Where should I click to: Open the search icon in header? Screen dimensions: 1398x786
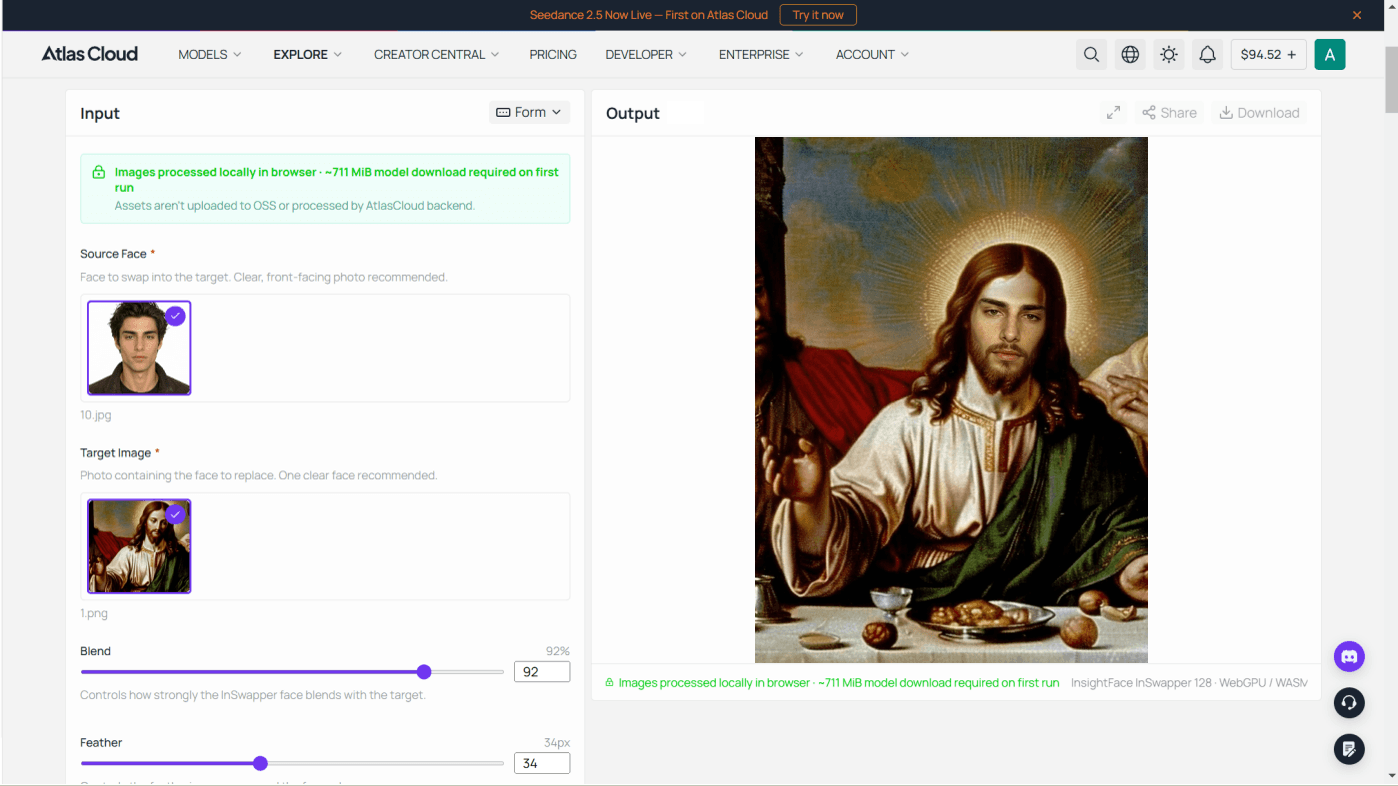pos(1091,54)
